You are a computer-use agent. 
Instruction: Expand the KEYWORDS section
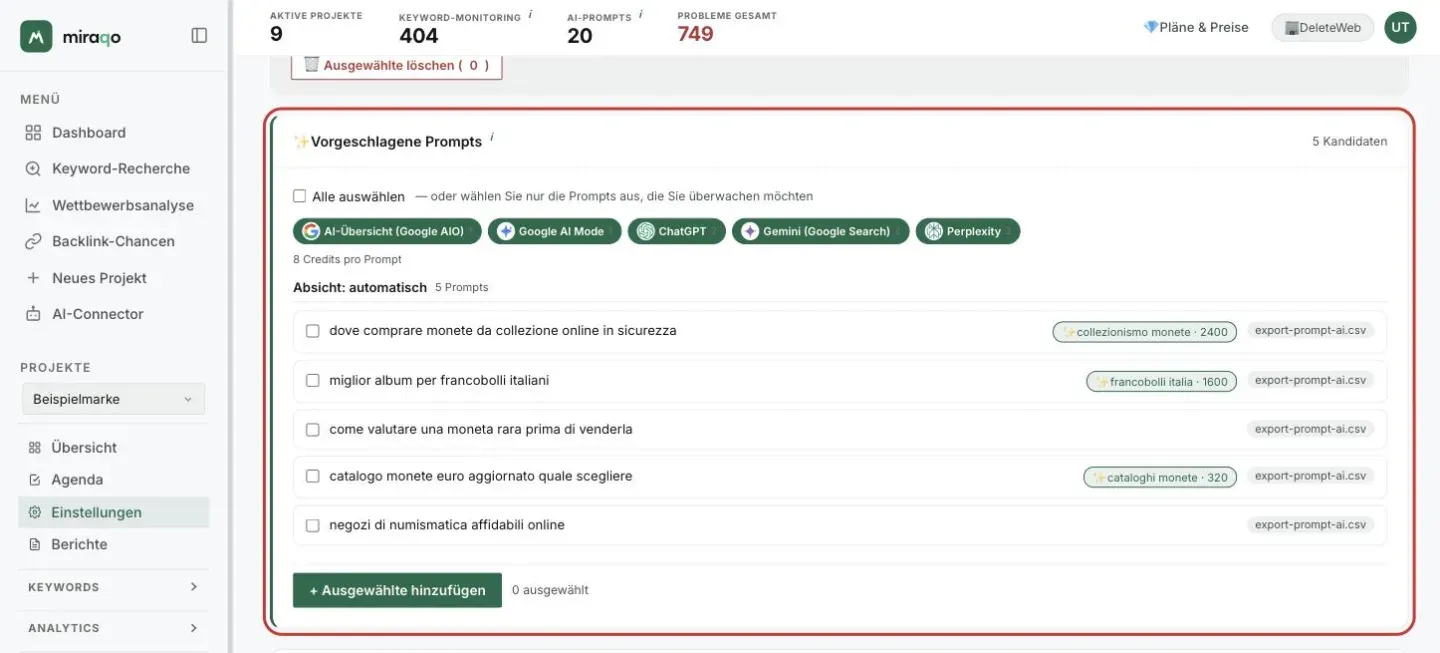pos(113,587)
